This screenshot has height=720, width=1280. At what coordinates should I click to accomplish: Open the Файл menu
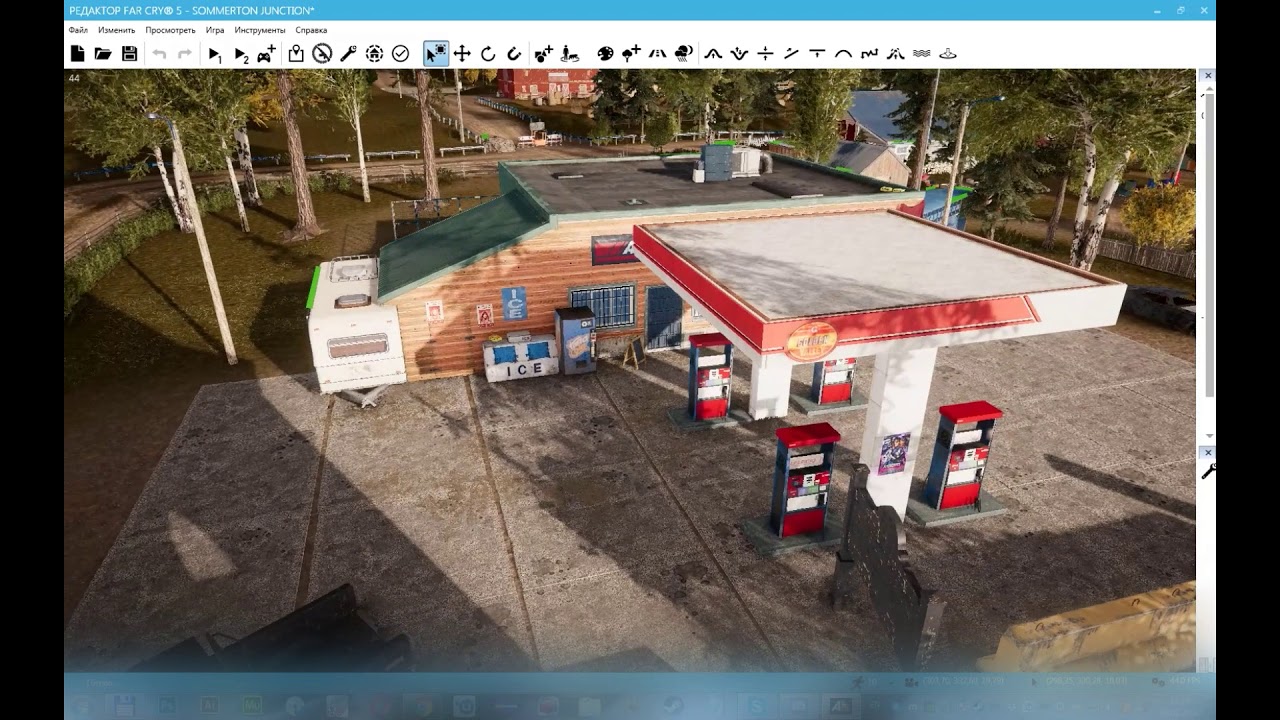pyautogui.click(x=78, y=30)
